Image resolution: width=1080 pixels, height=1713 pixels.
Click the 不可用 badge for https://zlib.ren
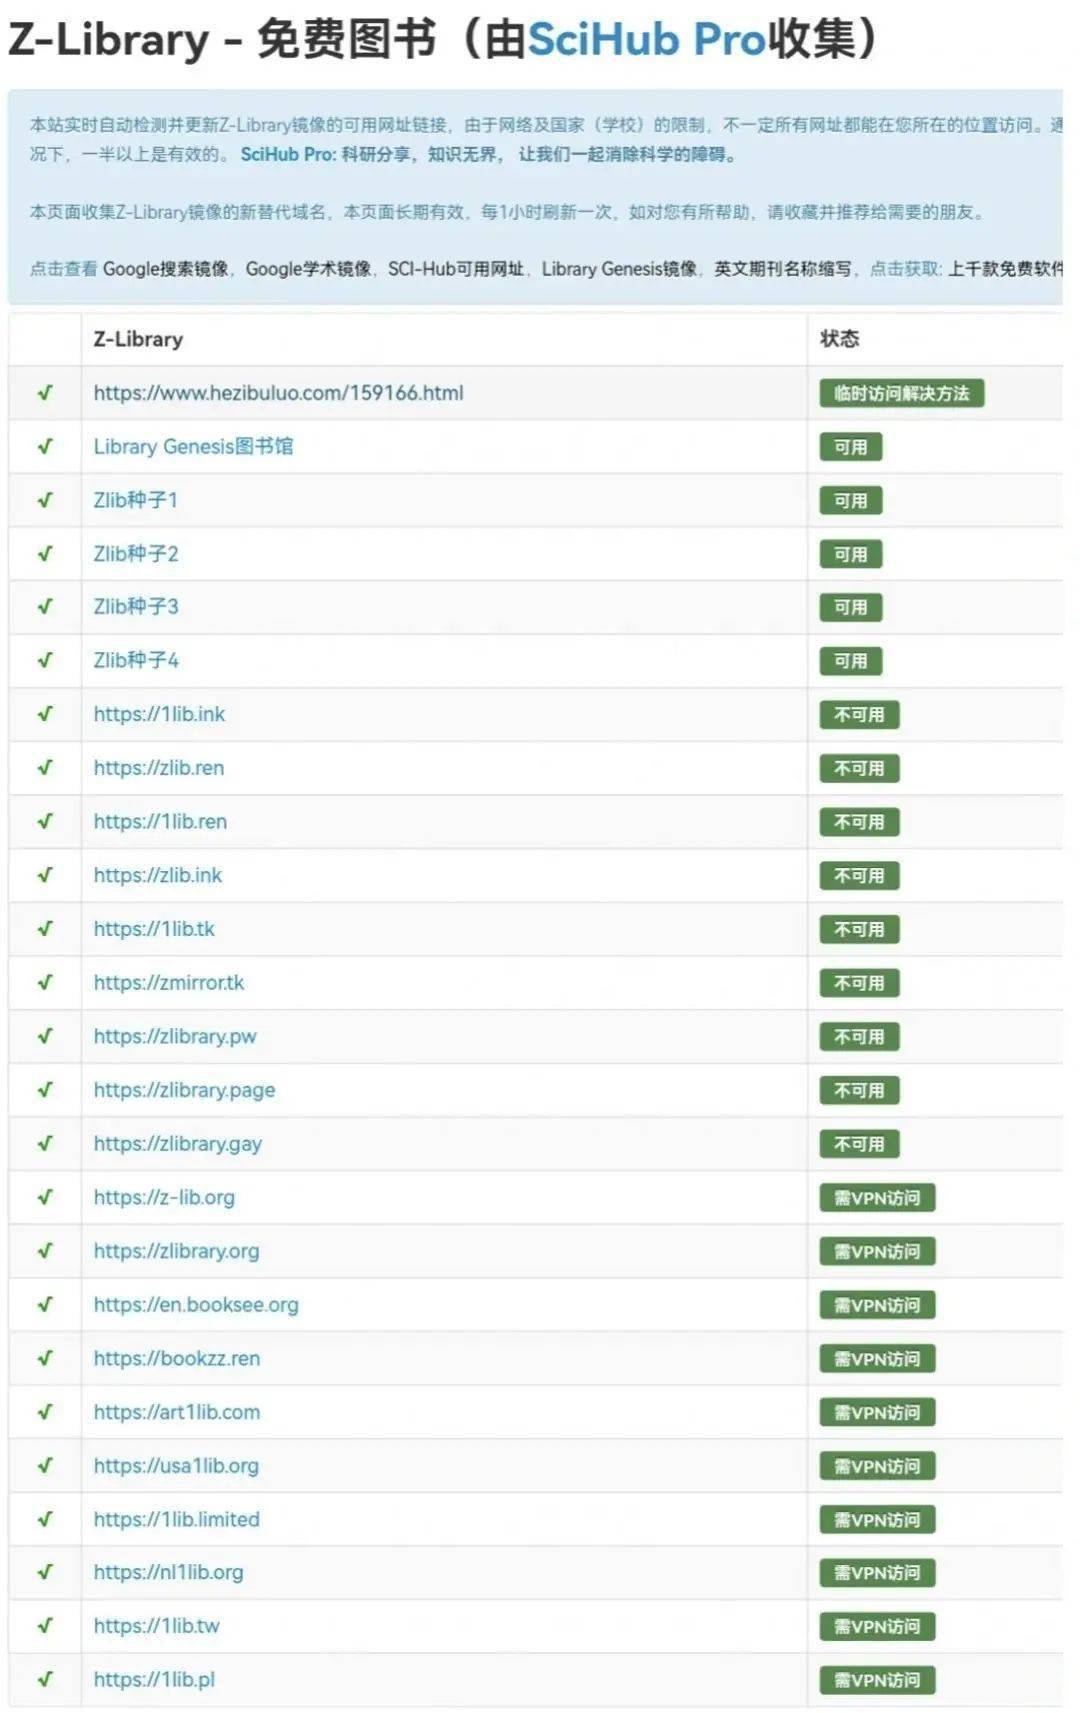tap(859, 768)
